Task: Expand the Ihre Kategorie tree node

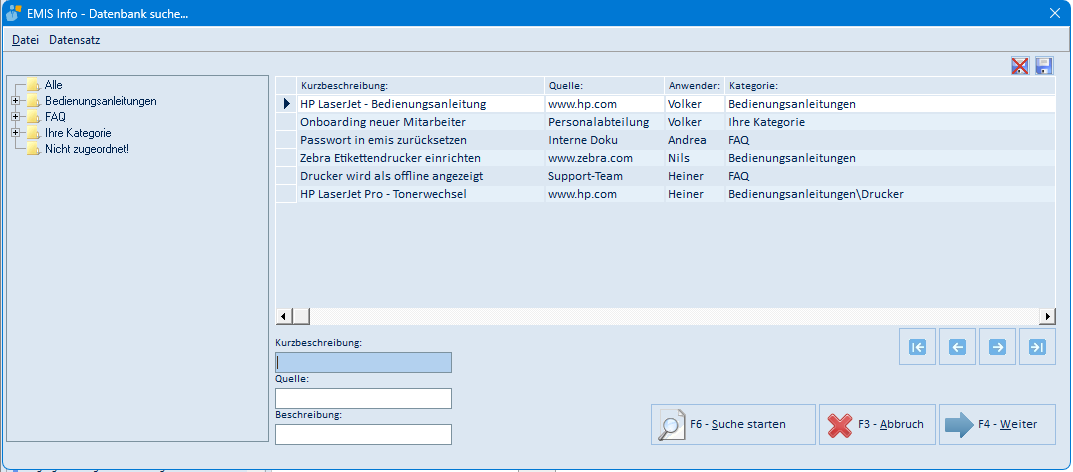Action: click(x=15, y=133)
